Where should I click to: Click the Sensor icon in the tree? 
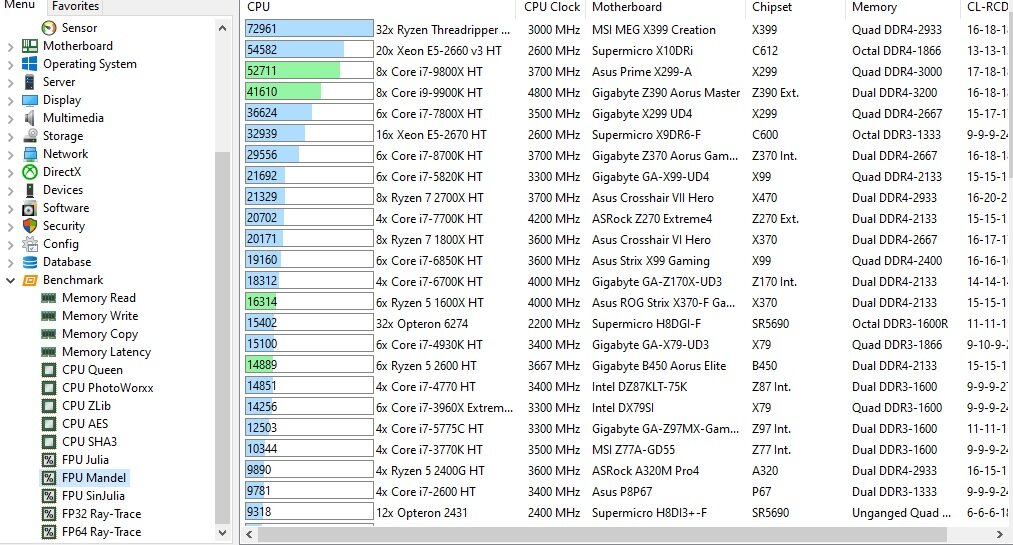pos(48,28)
